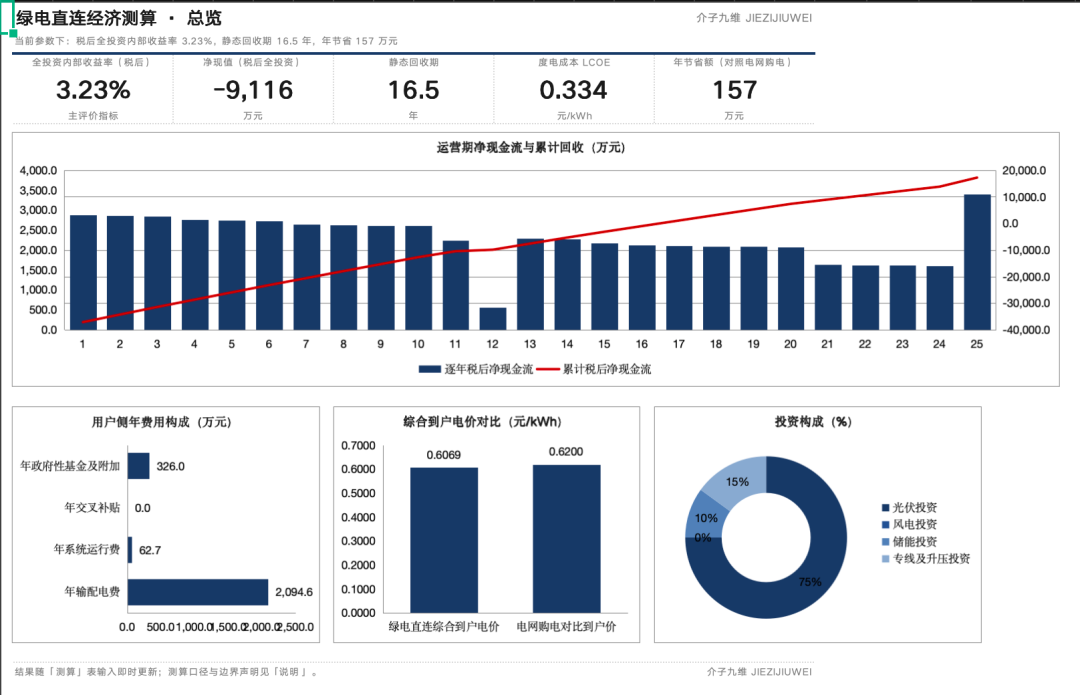This screenshot has width=1080, height=695.
Task: Click the chart title 综合到户电价对比（元/kWh）
Action: (482, 422)
